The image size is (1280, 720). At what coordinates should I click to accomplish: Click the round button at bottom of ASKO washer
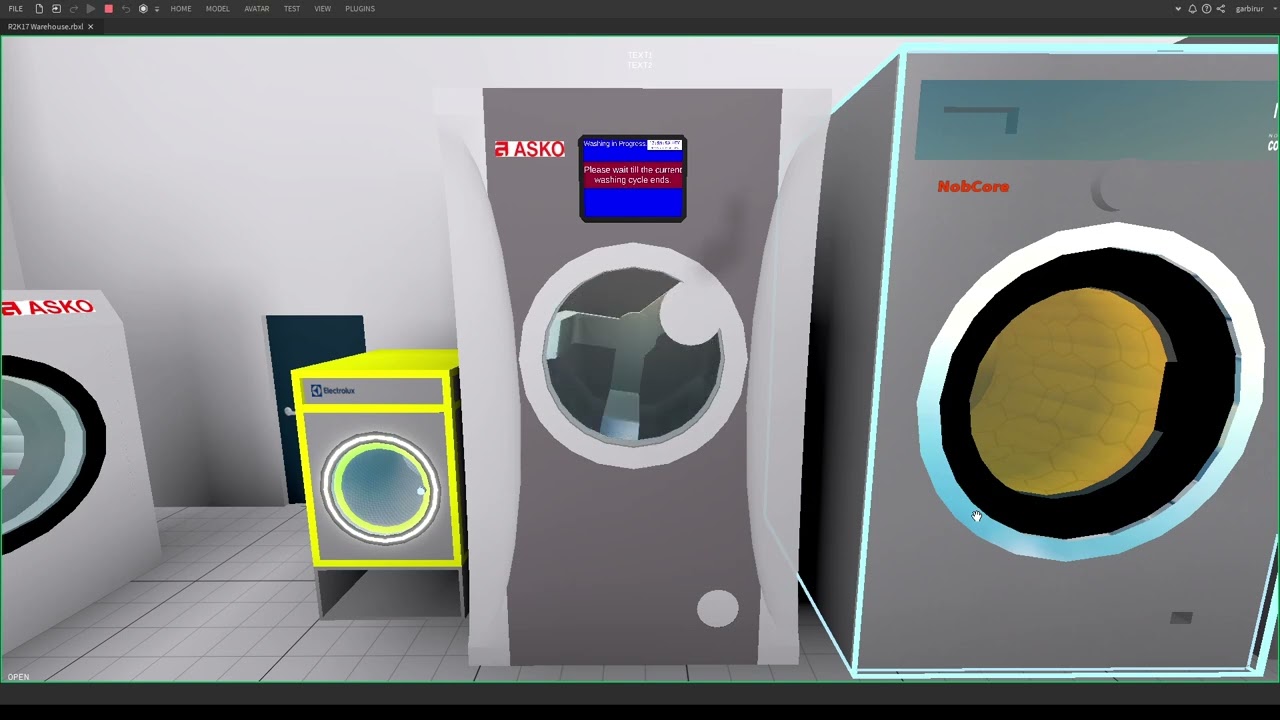[x=717, y=609]
